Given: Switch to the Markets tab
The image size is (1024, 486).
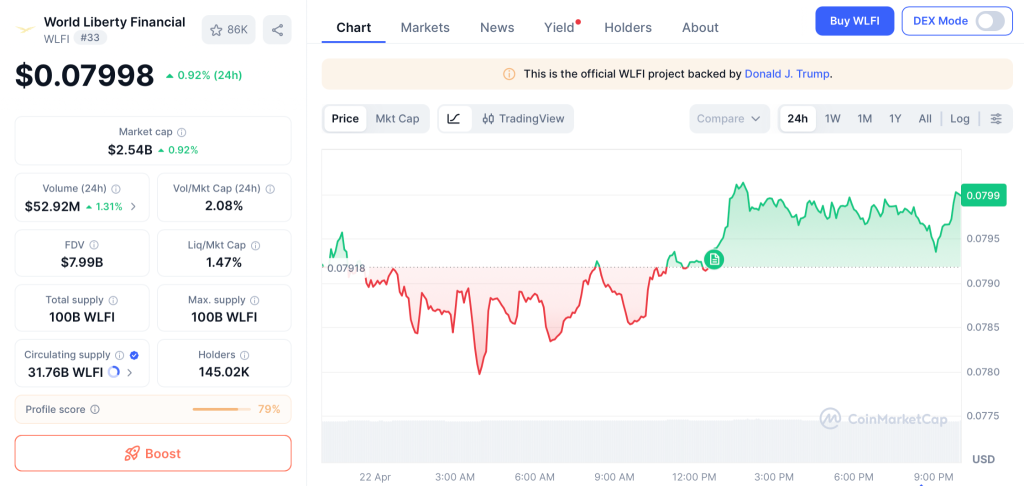Looking at the screenshot, I should click(425, 28).
